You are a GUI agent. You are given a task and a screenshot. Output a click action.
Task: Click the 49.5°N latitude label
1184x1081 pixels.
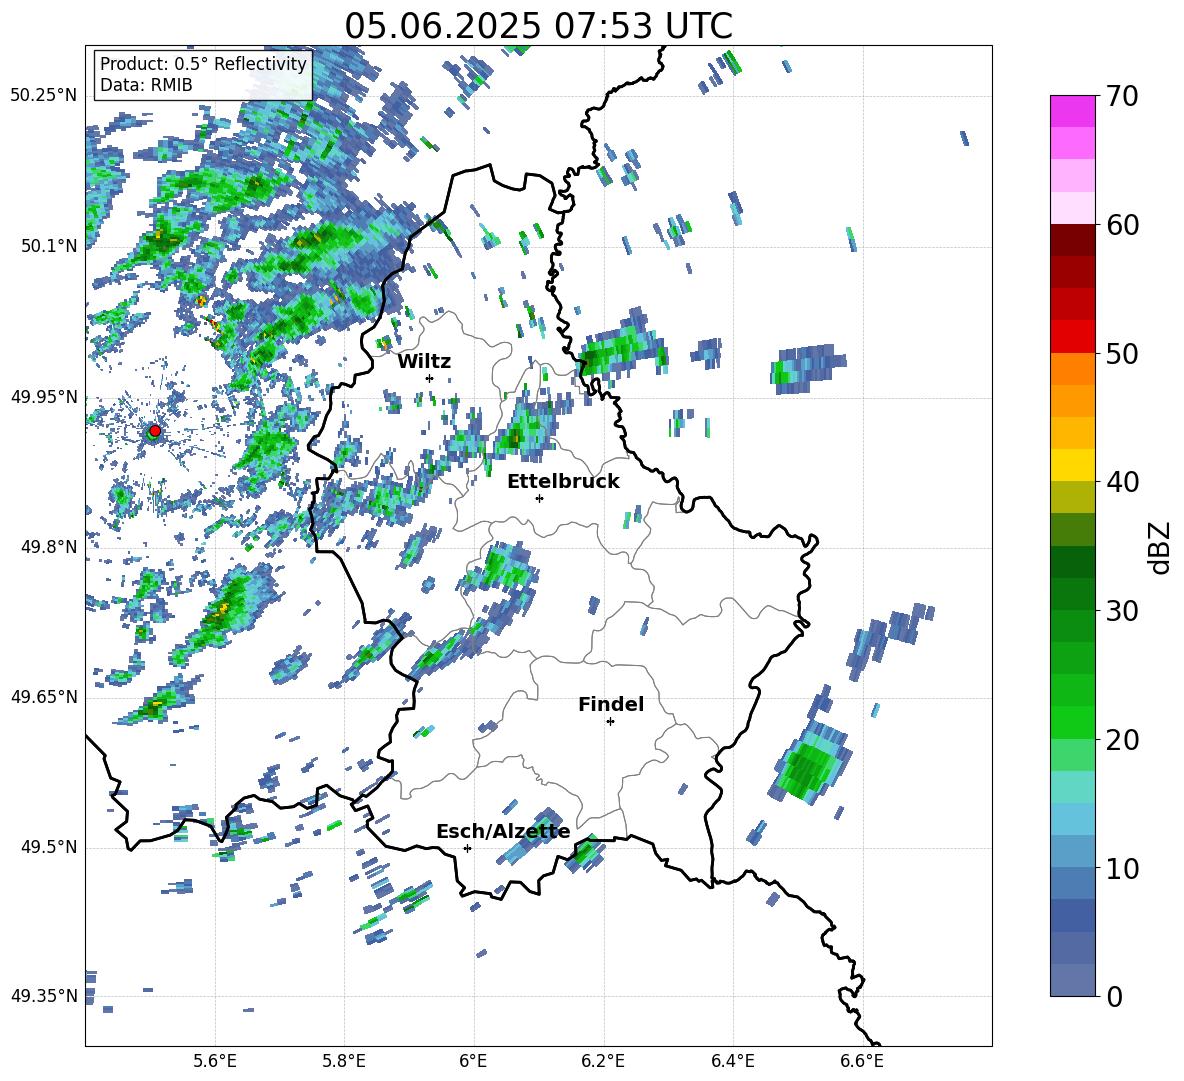49,847
